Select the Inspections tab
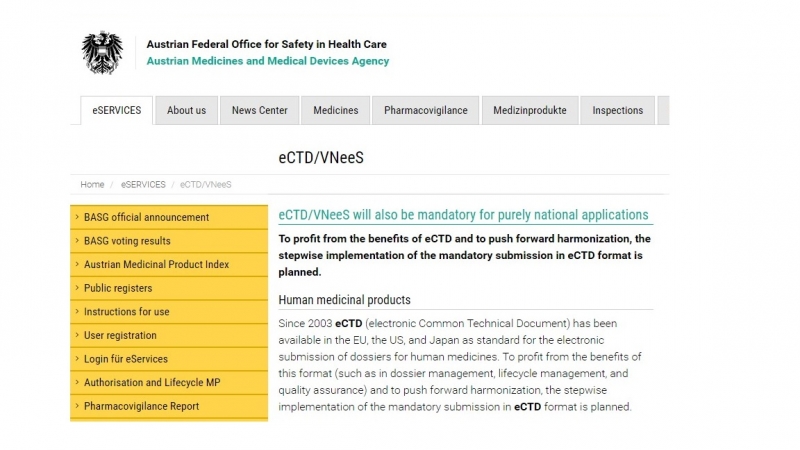Viewport: 800px width, 450px height. point(617,110)
